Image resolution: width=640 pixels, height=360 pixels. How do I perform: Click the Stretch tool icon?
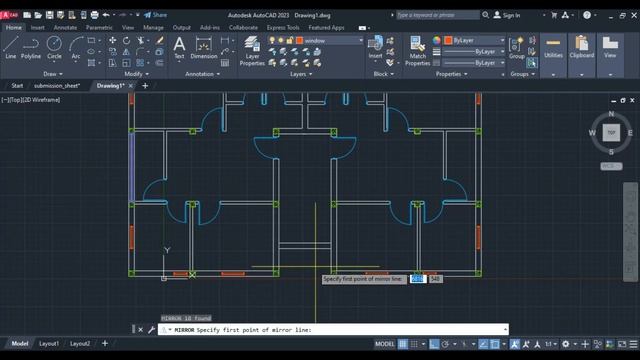(112, 63)
